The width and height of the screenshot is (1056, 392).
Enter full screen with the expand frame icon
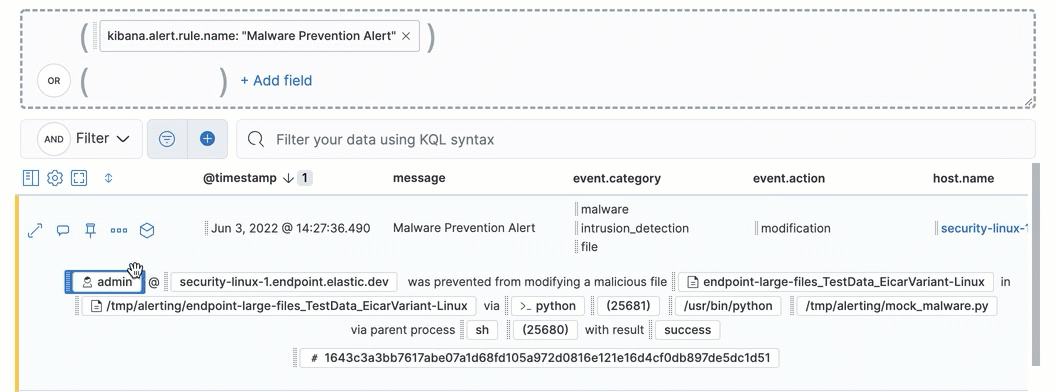tap(79, 178)
